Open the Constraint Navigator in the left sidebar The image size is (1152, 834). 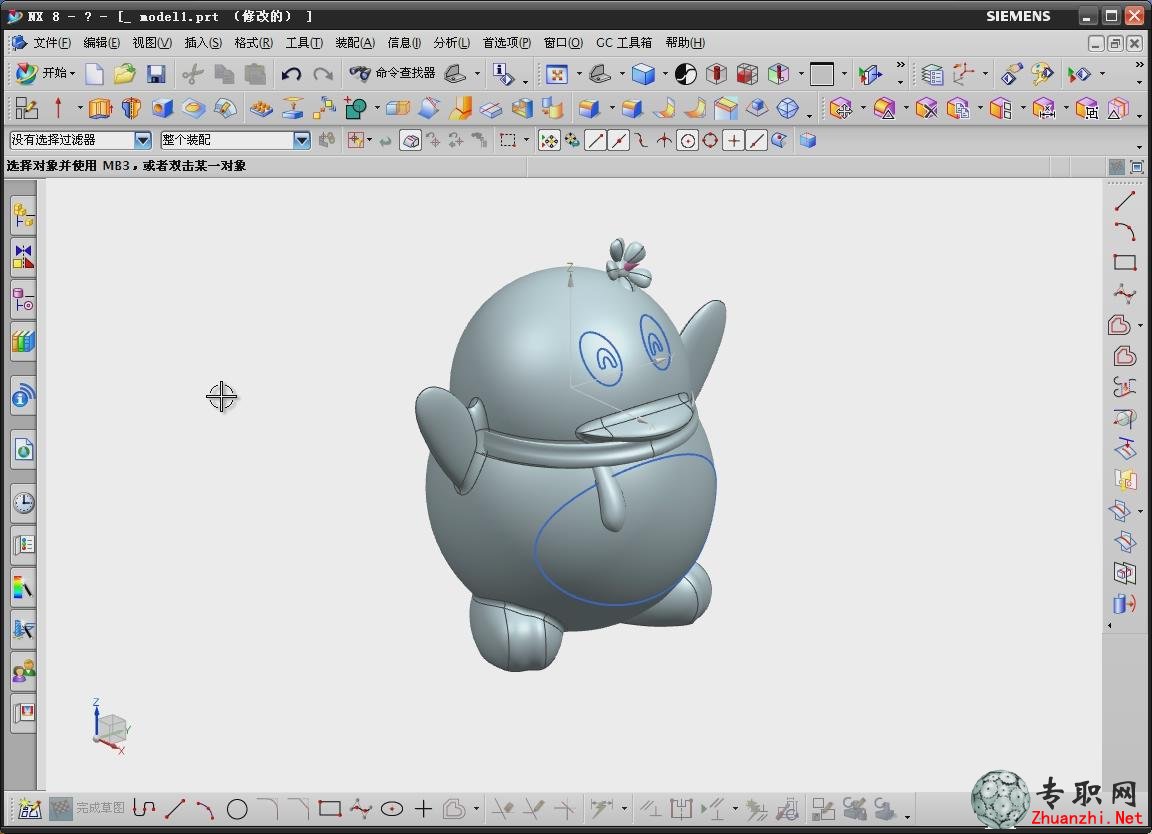(x=24, y=258)
